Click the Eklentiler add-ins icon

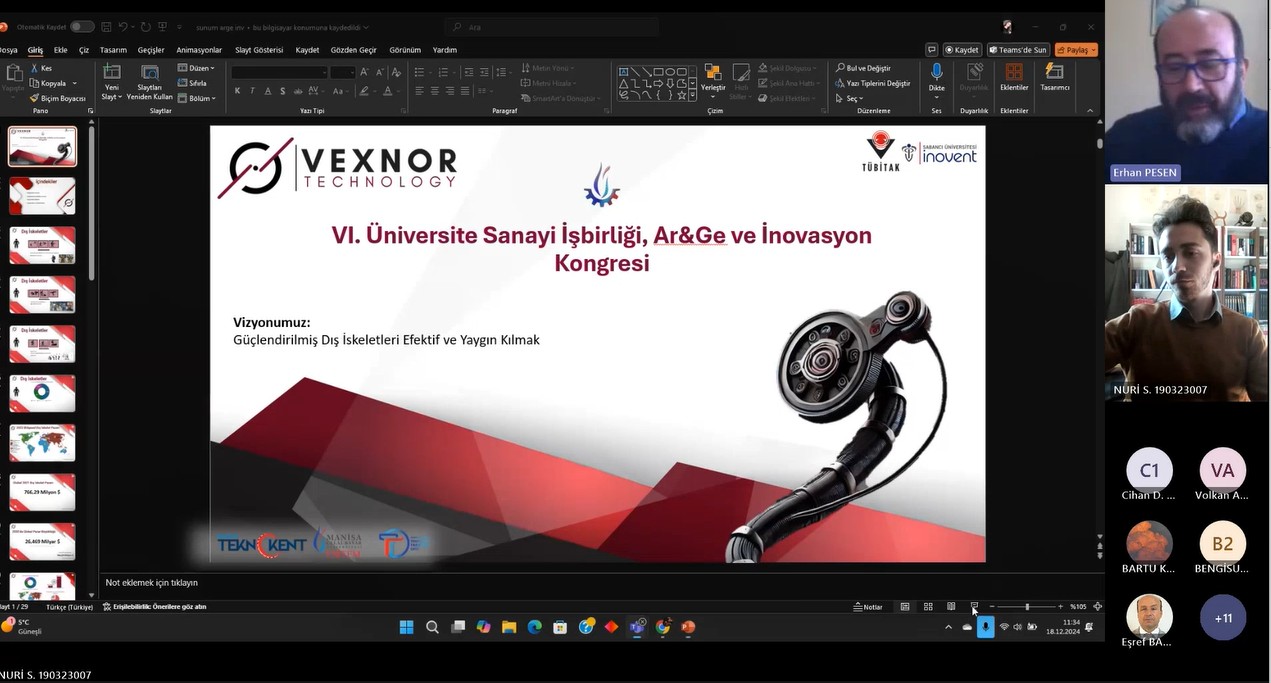1013,72
